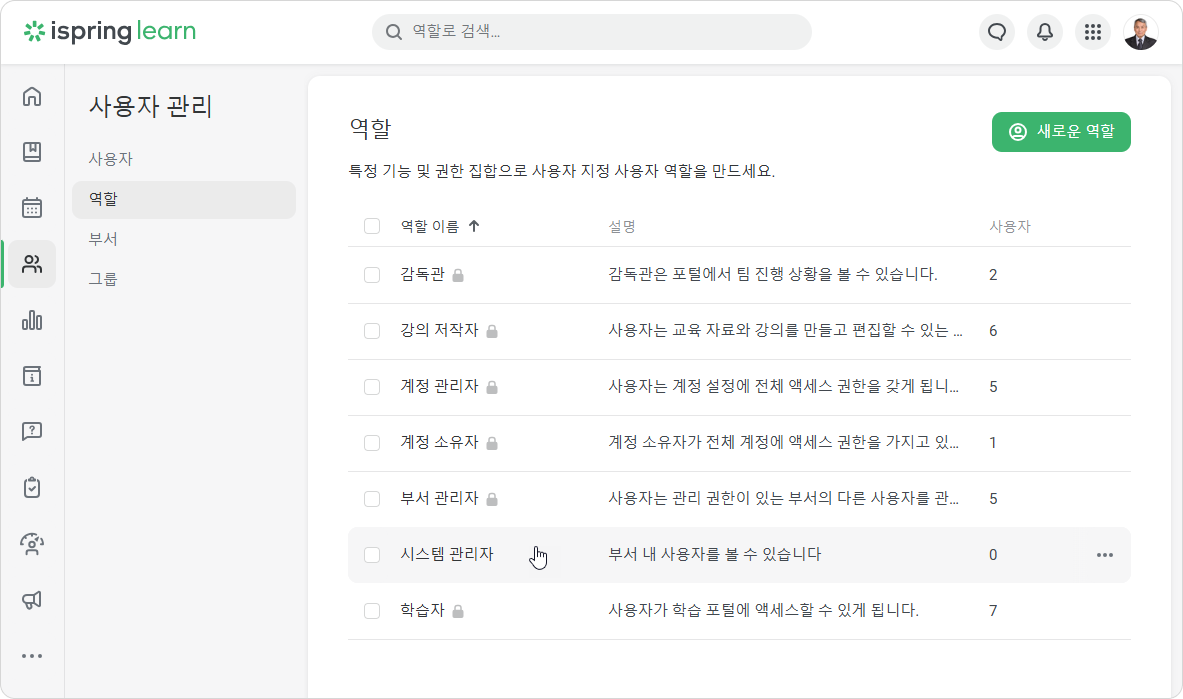The height and width of the screenshot is (699, 1183).
Task: Open the Home icon in sidebar
Action: tap(32, 97)
